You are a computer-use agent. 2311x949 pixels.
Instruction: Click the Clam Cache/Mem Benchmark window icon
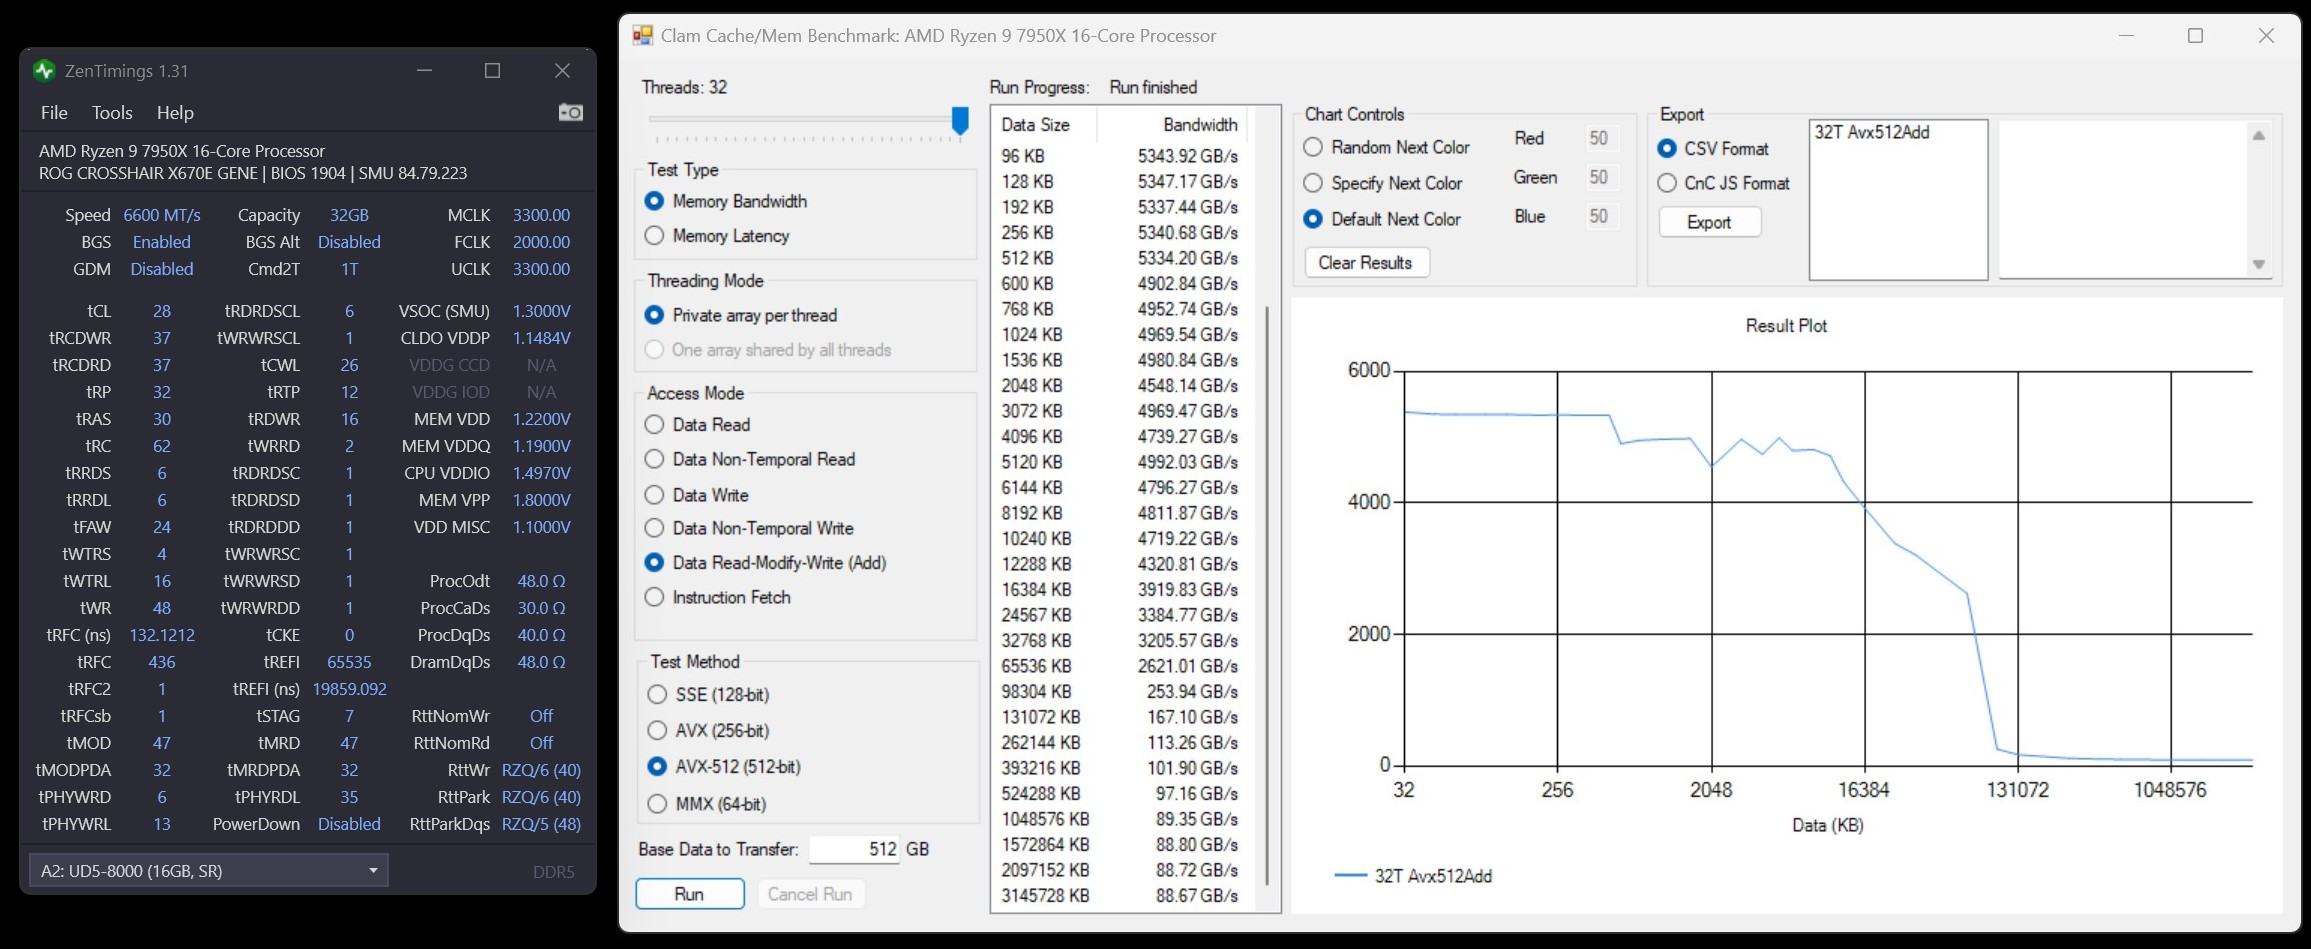(642, 36)
